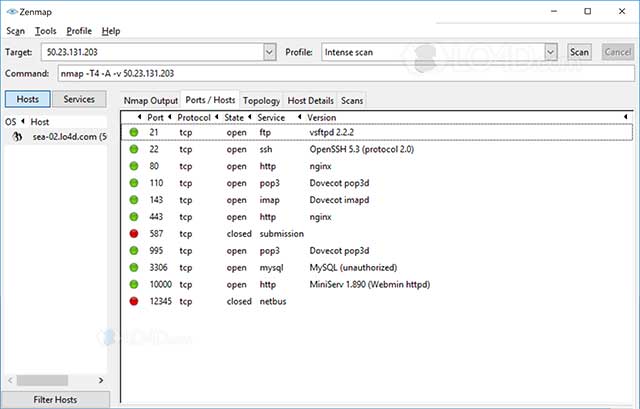The image size is (640, 409).
Task: Open the Tools menu
Action: coord(45,31)
